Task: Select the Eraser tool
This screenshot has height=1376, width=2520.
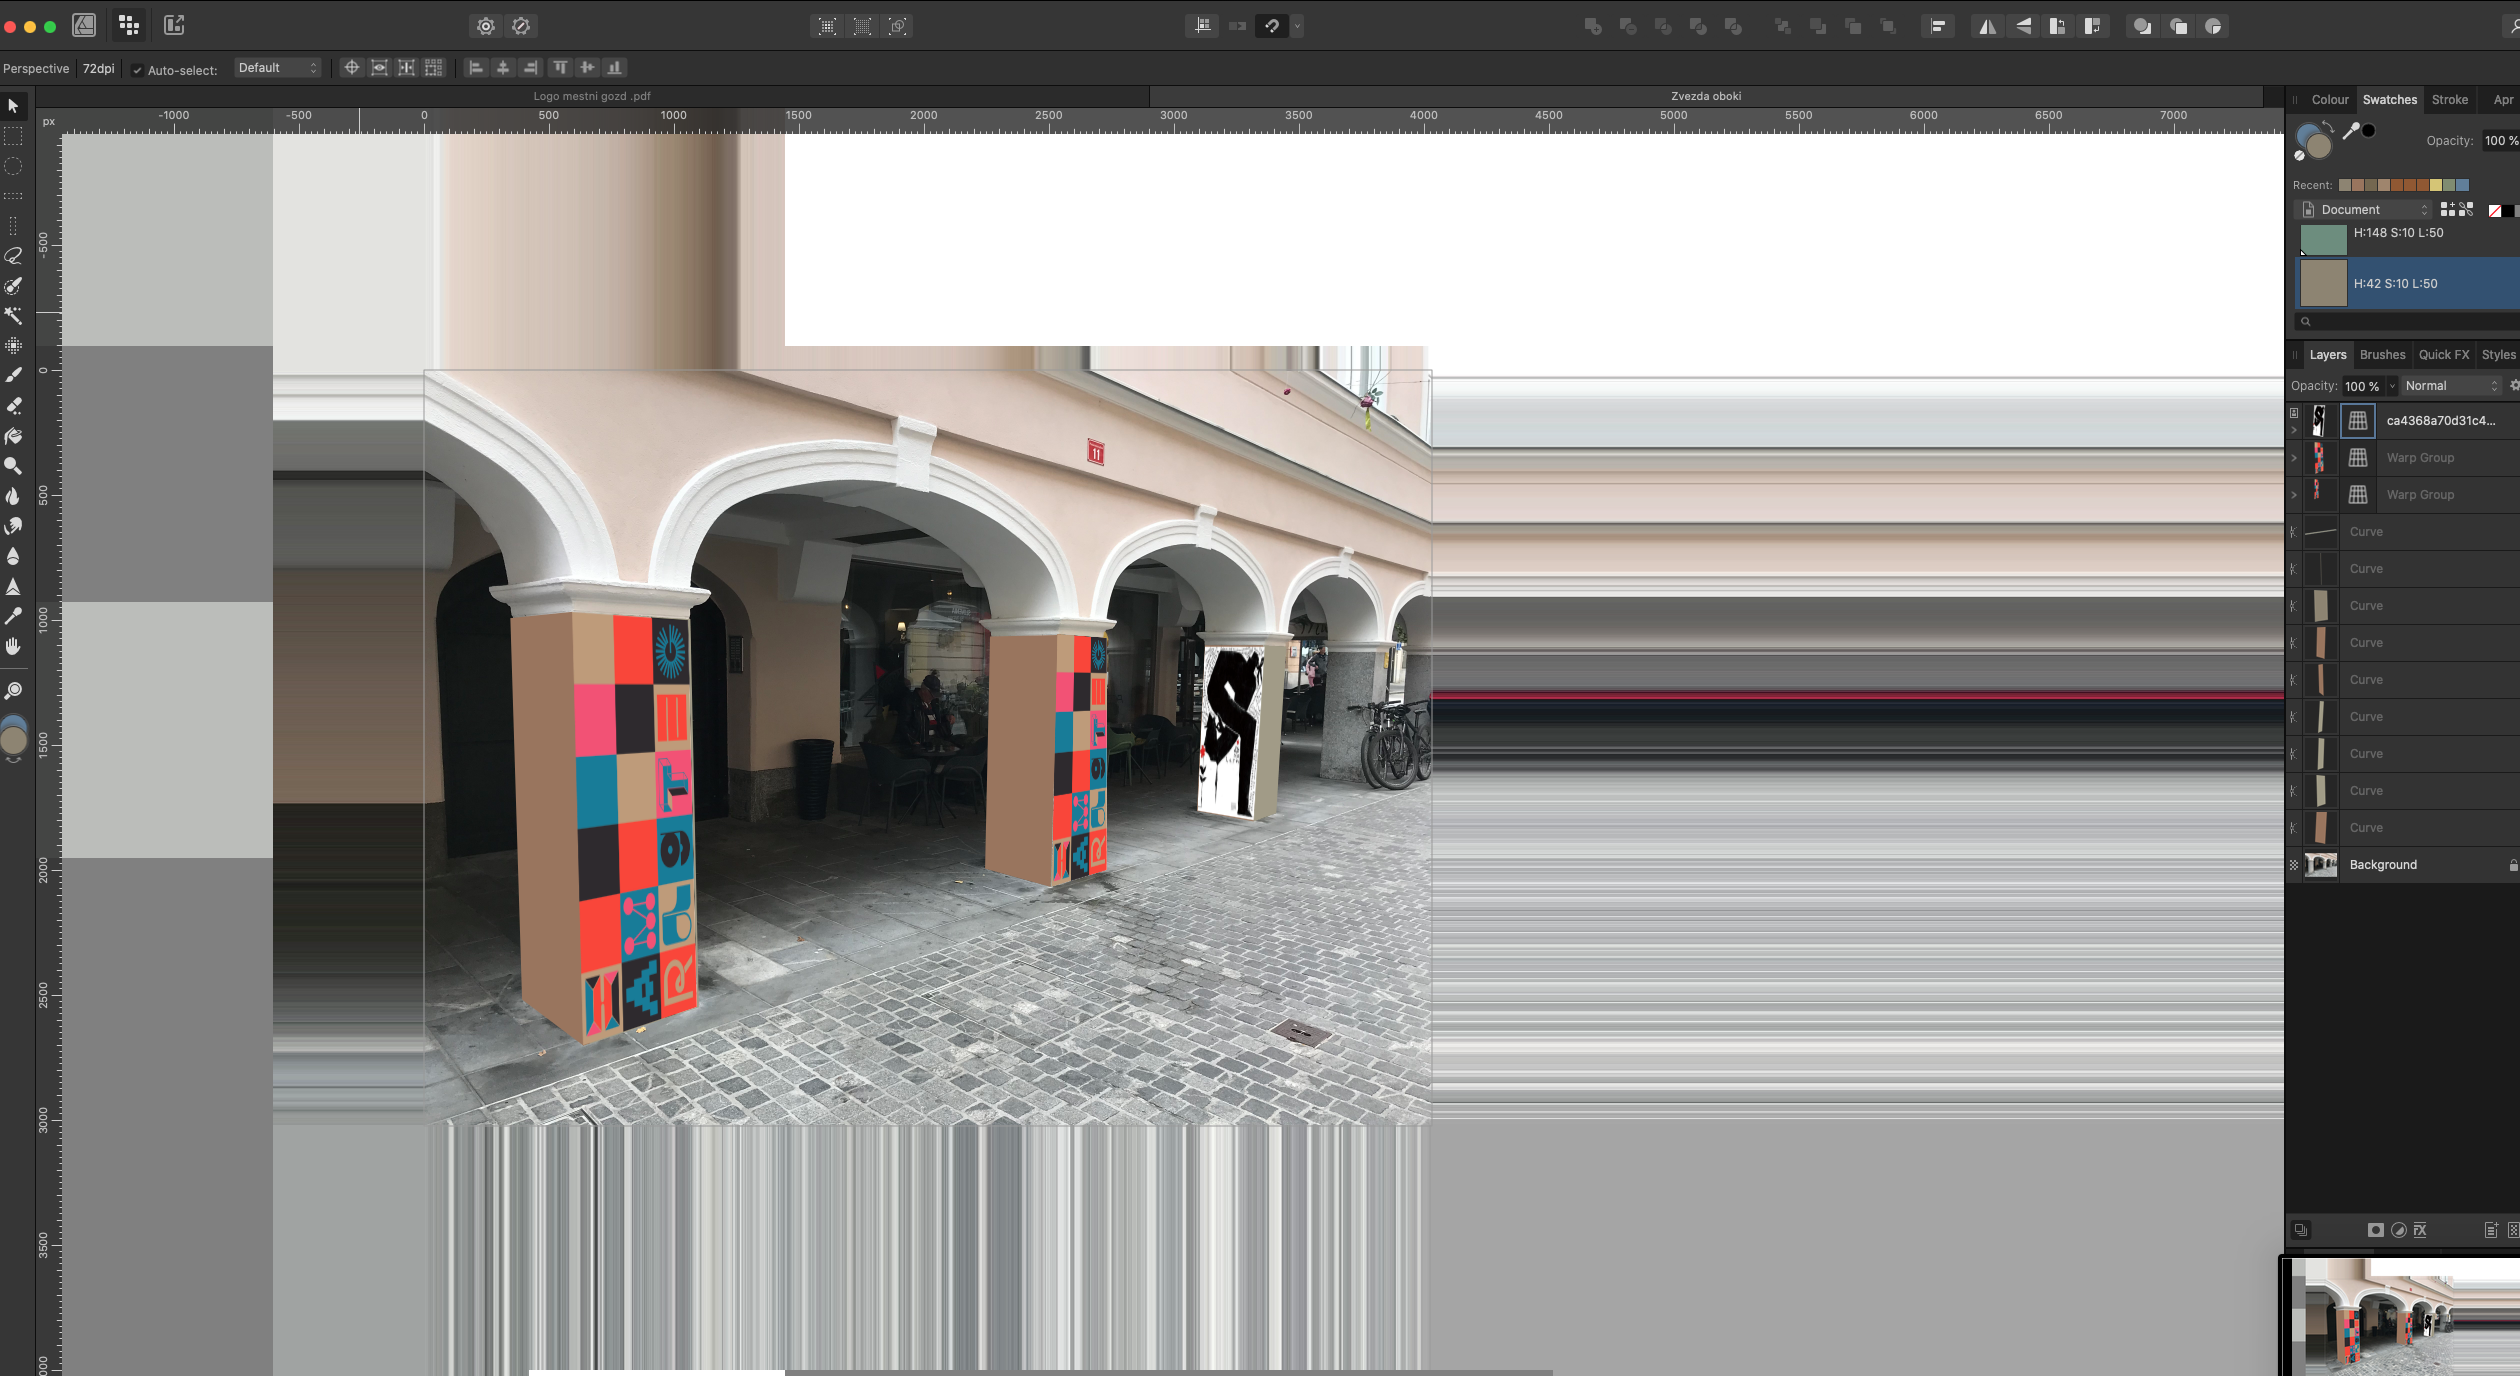Action: click(14, 405)
